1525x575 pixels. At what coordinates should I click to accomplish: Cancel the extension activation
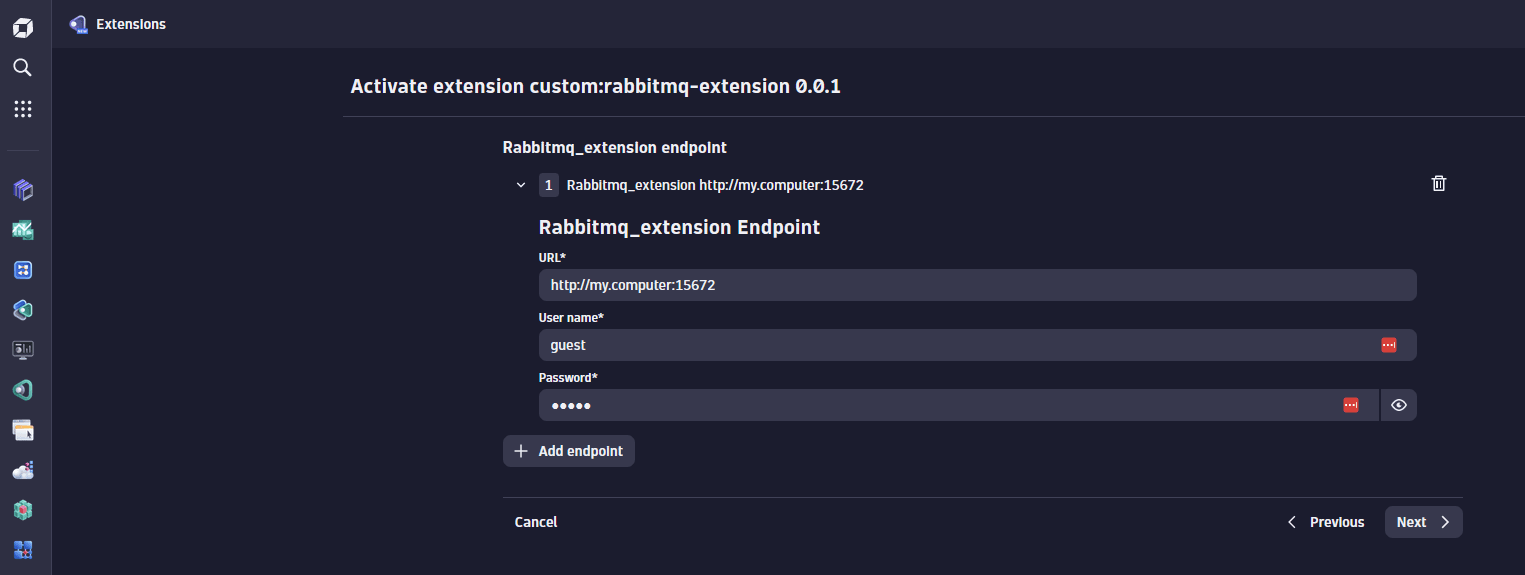(536, 522)
